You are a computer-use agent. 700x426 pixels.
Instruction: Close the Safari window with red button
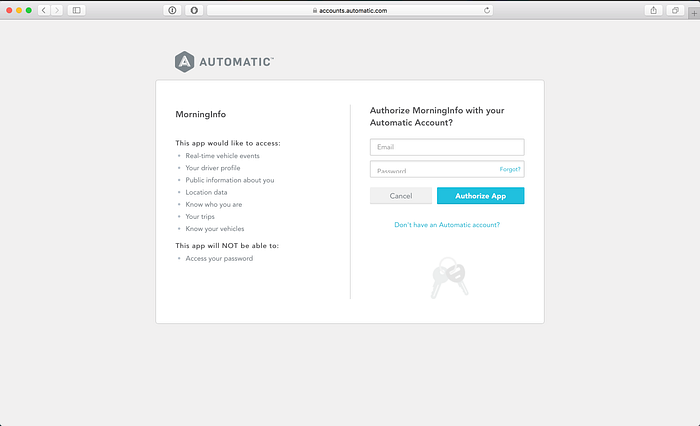click(9, 10)
